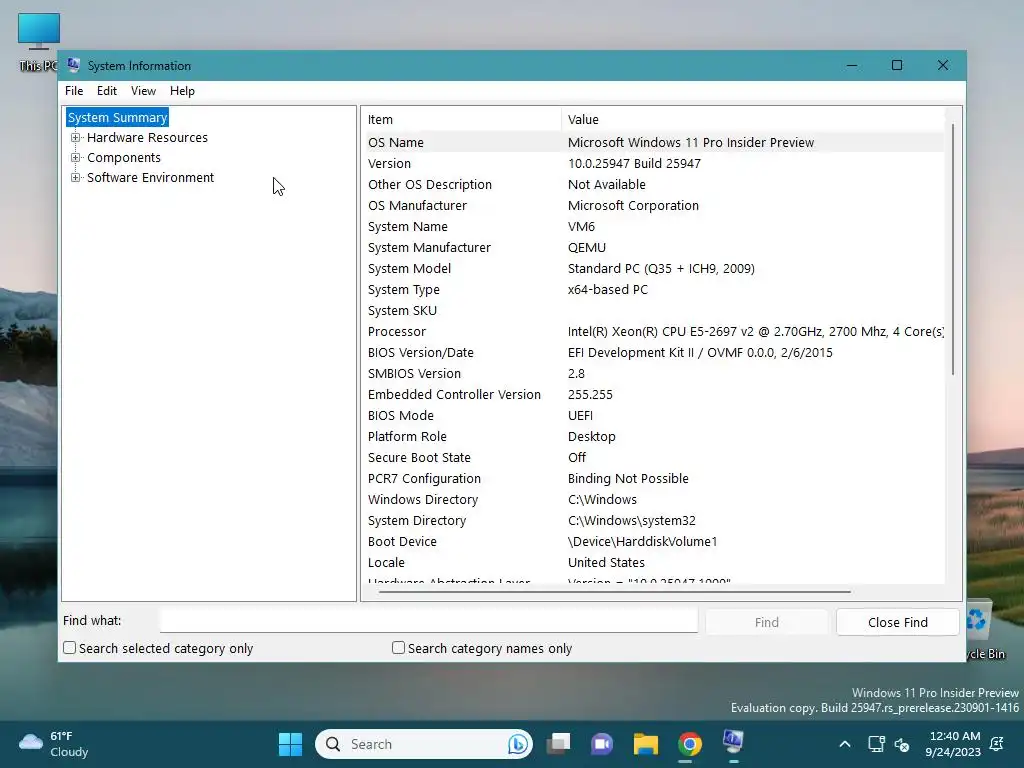The image size is (1024, 768).
Task: Open Task View on the taskbar
Action: point(558,744)
